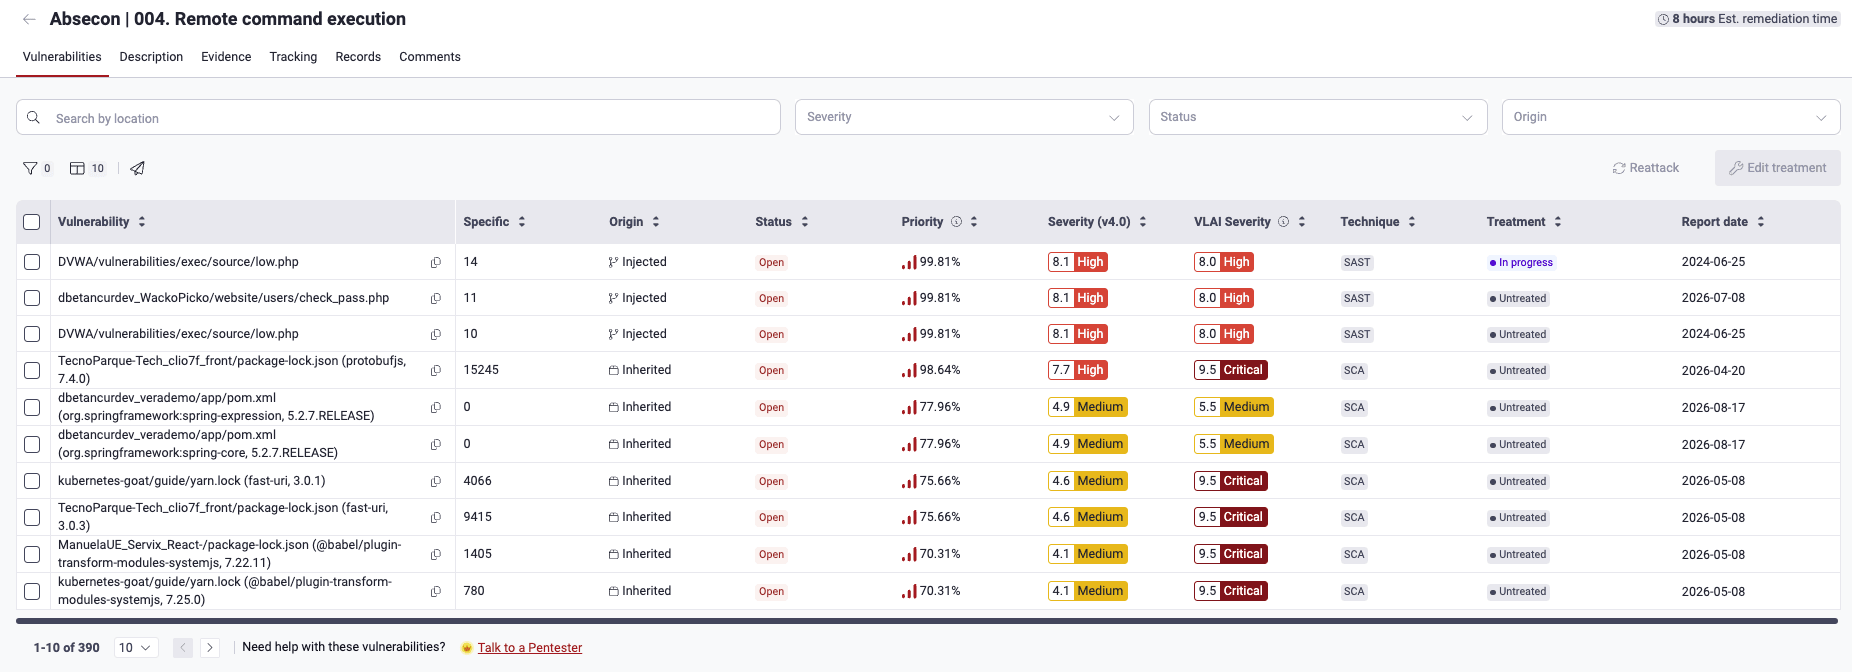The height and width of the screenshot is (672, 1852).
Task: Go back using the left arrow icon
Action: [29, 19]
